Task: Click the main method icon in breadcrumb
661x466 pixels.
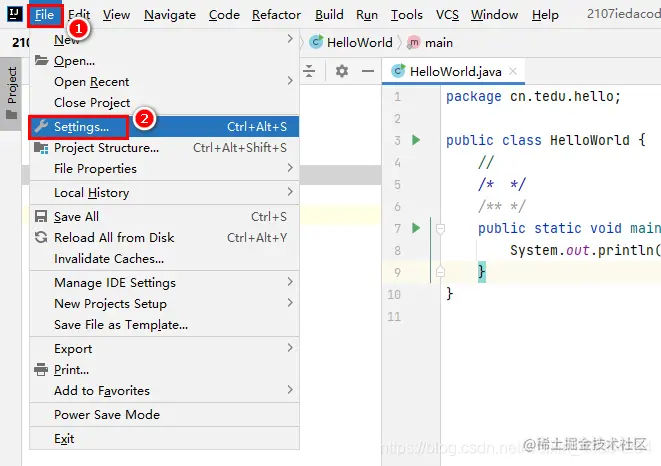Action: coord(414,42)
